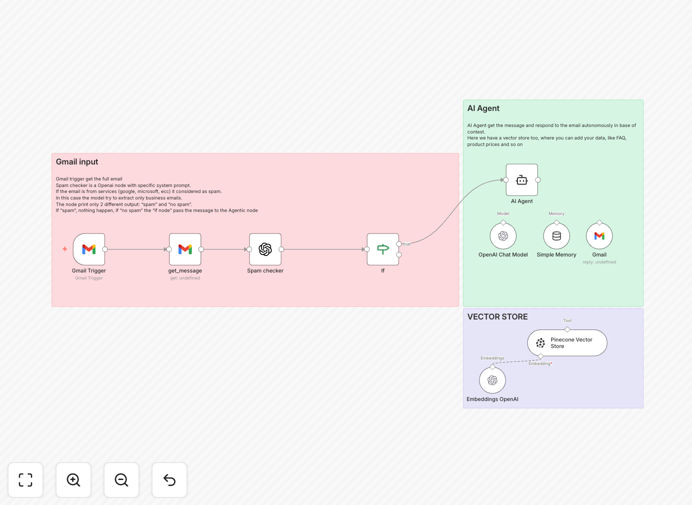Select the get_message Gmail node
The width and height of the screenshot is (692, 505).
185,249
